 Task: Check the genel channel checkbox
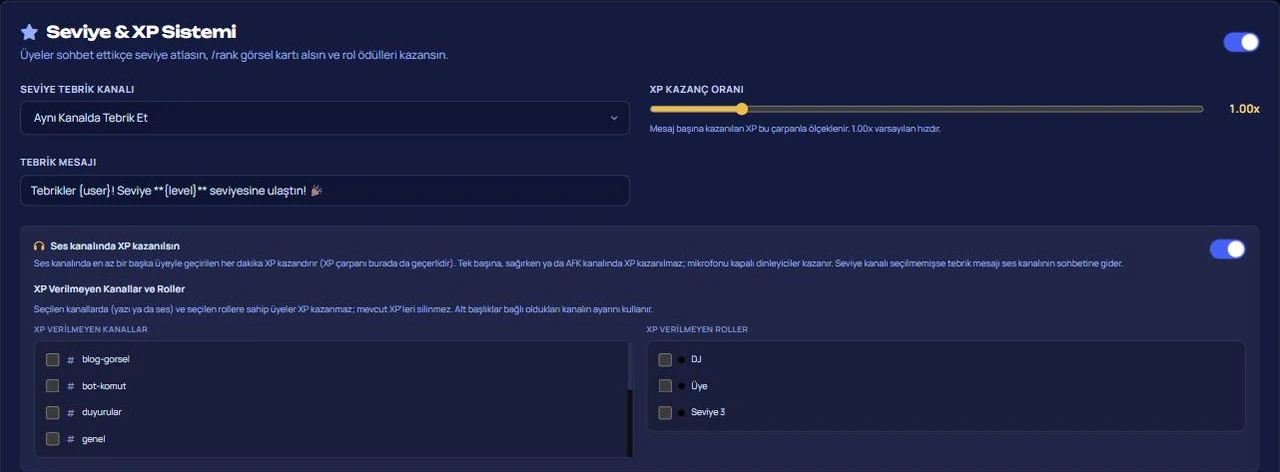52,439
